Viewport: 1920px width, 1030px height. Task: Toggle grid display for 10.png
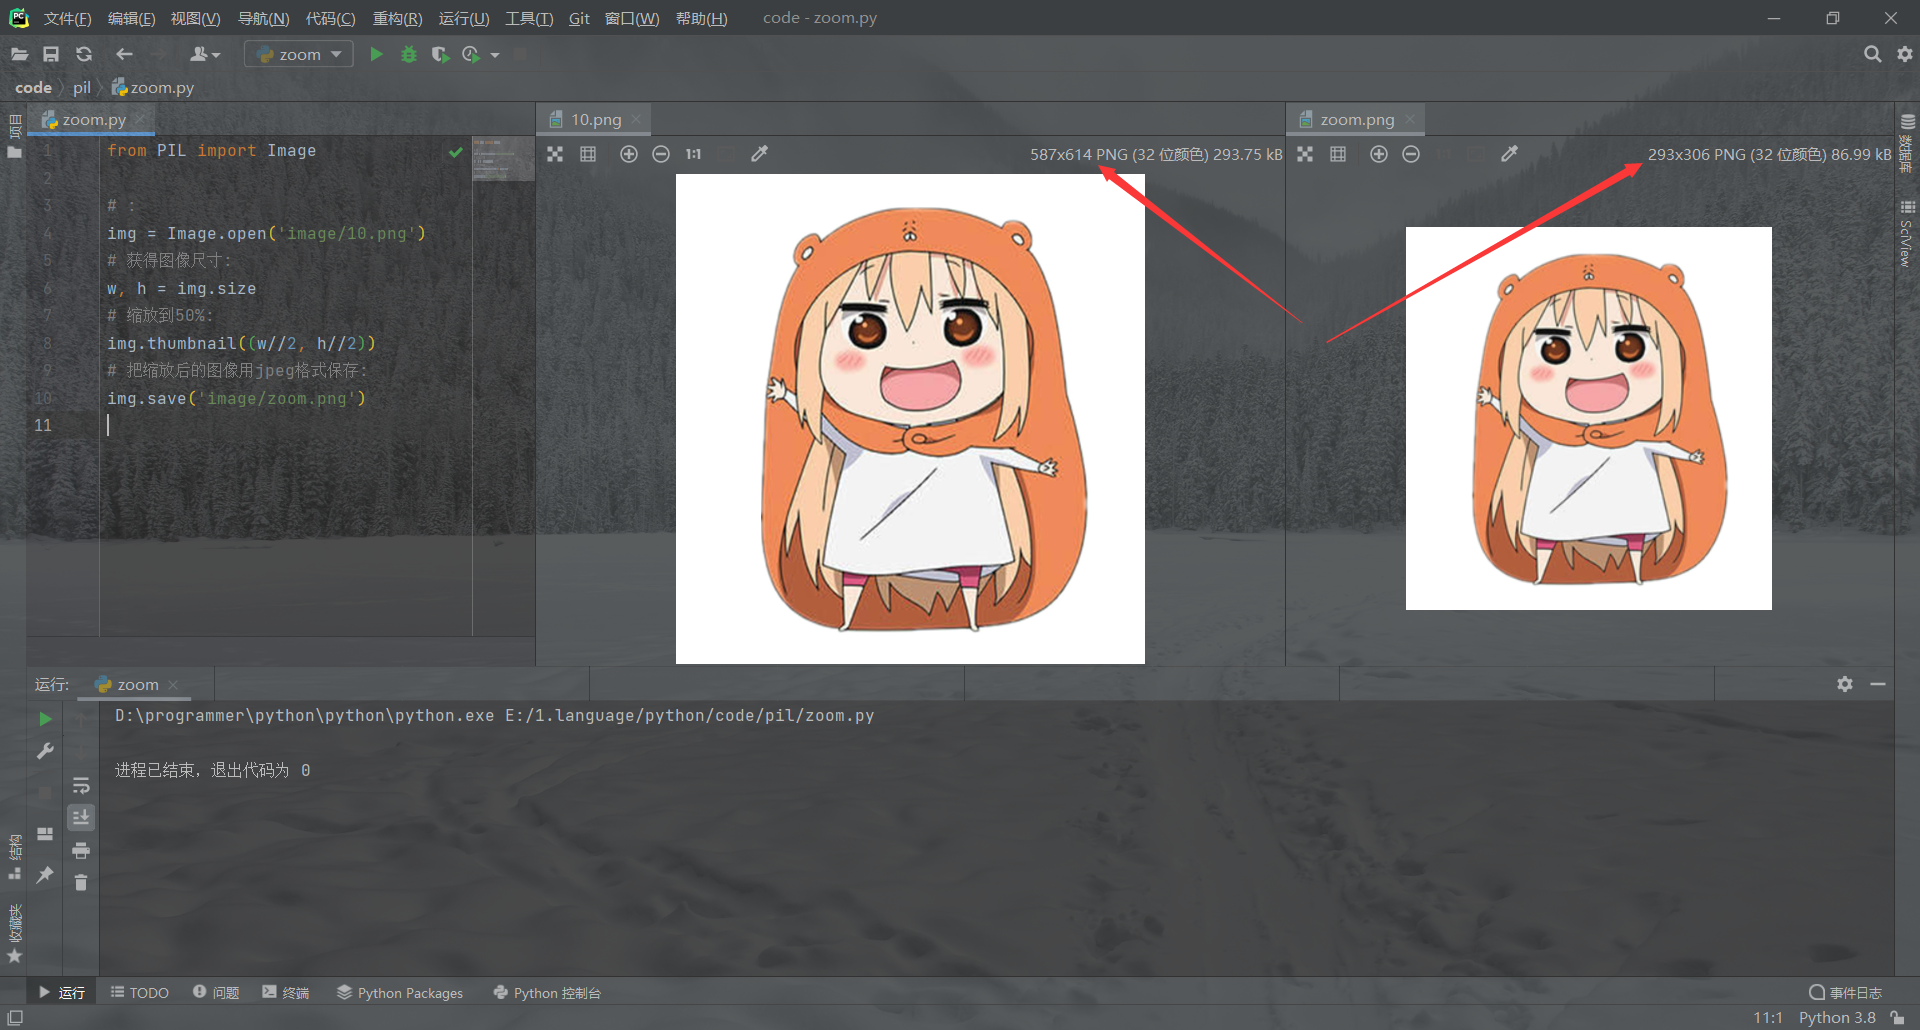click(x=588, y=154)
